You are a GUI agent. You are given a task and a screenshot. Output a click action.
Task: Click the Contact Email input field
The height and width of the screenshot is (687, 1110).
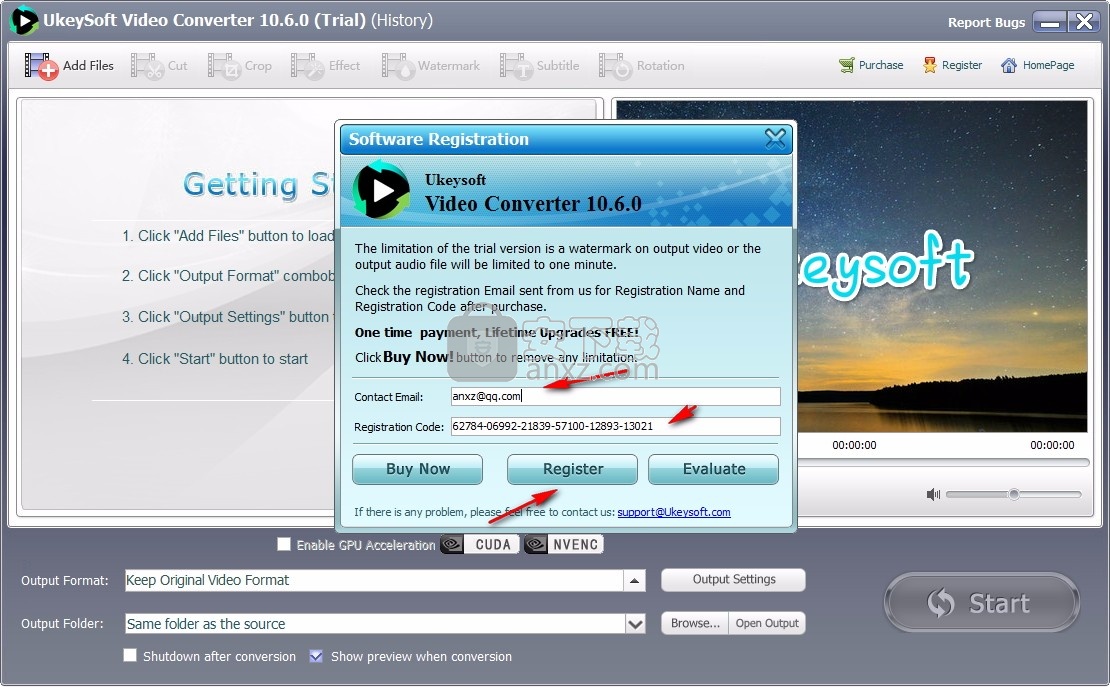[x=616, y=396]
